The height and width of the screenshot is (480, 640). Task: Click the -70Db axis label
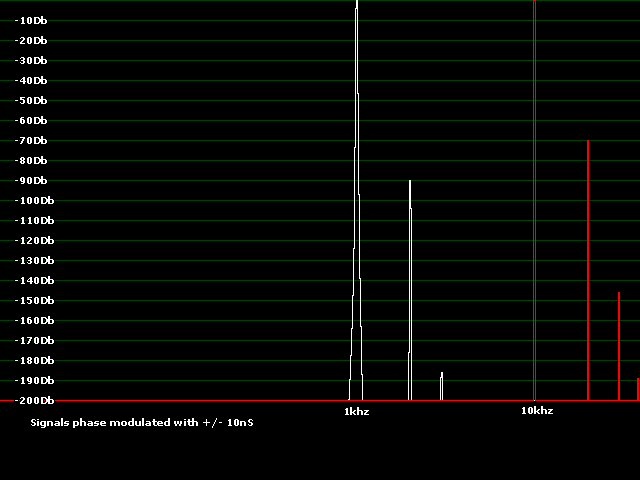point(31,140)
